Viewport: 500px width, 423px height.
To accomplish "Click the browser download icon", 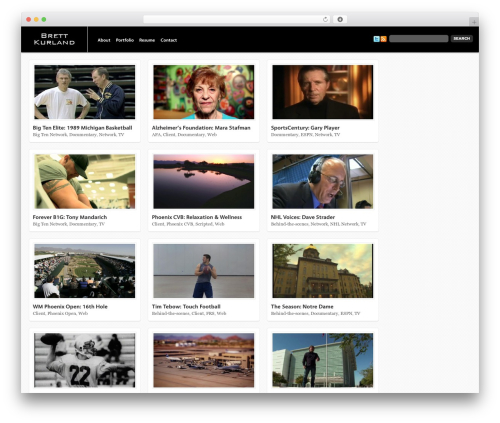I will 340,20.
